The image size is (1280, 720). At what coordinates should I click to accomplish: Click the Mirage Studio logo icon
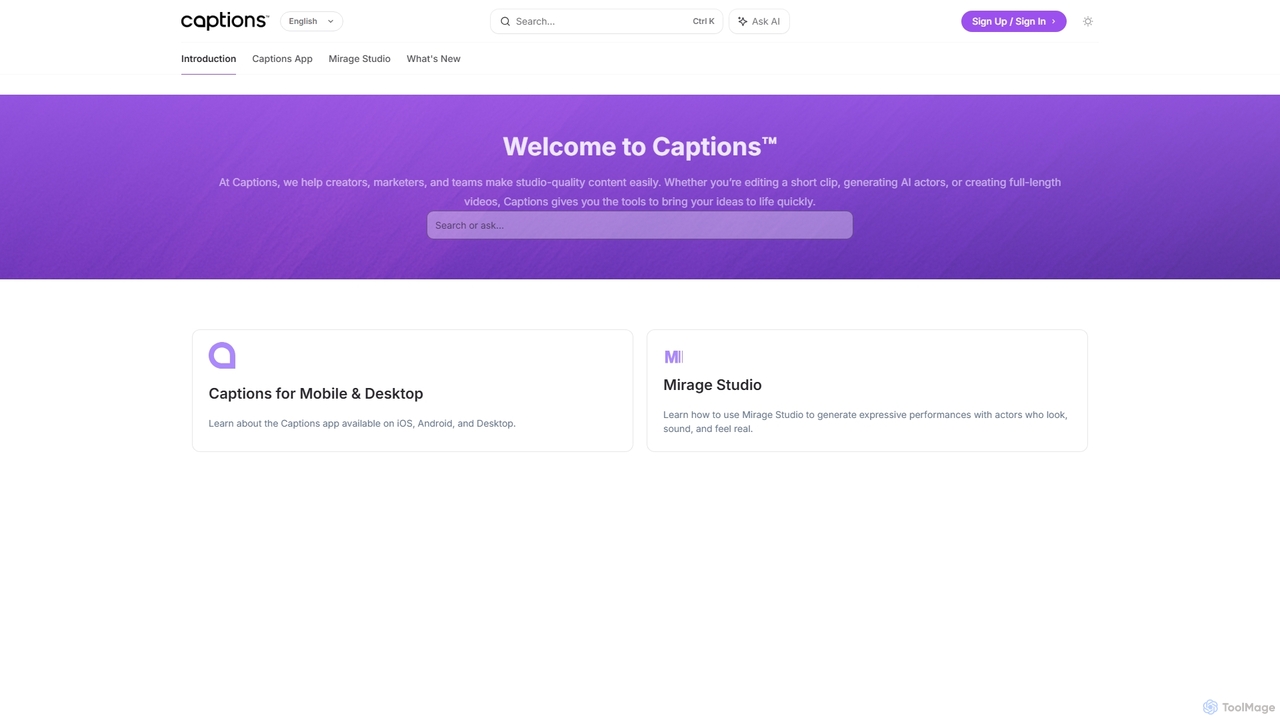tap(673, 356)
